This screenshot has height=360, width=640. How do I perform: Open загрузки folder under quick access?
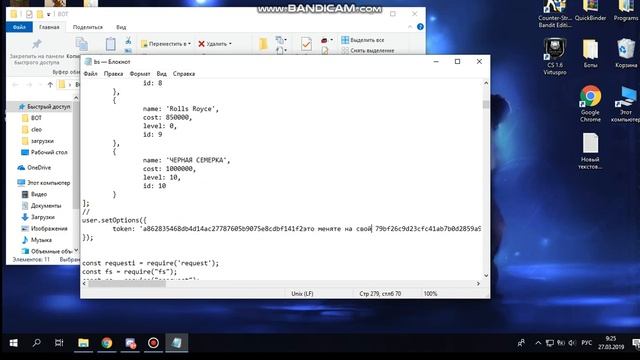[x=38, y=141]
